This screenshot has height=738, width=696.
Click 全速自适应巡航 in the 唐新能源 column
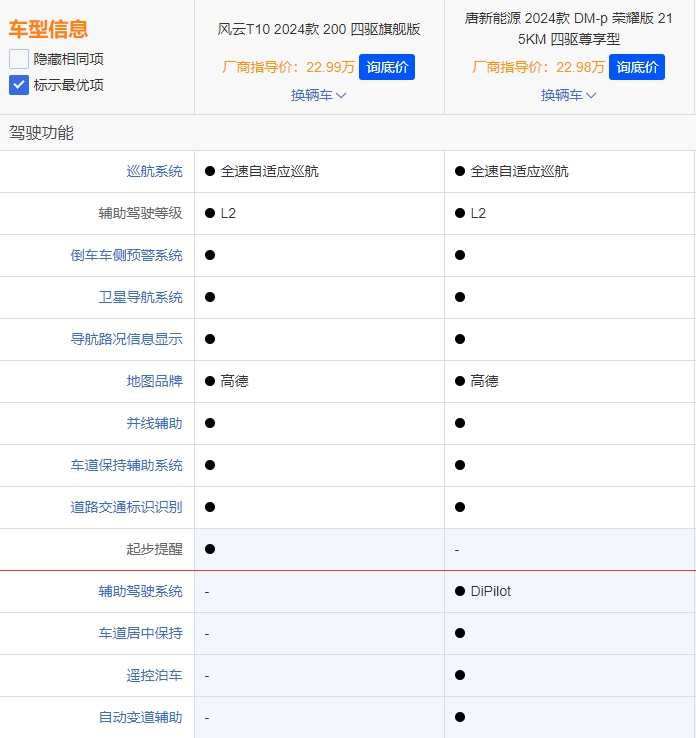tap(519, 171)
